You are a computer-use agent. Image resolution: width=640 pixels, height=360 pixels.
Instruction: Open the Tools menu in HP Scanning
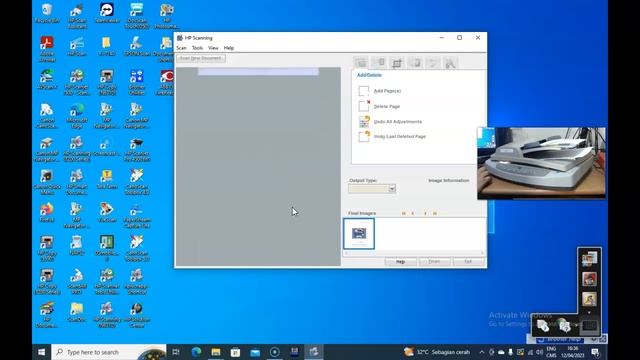[197, 48]
